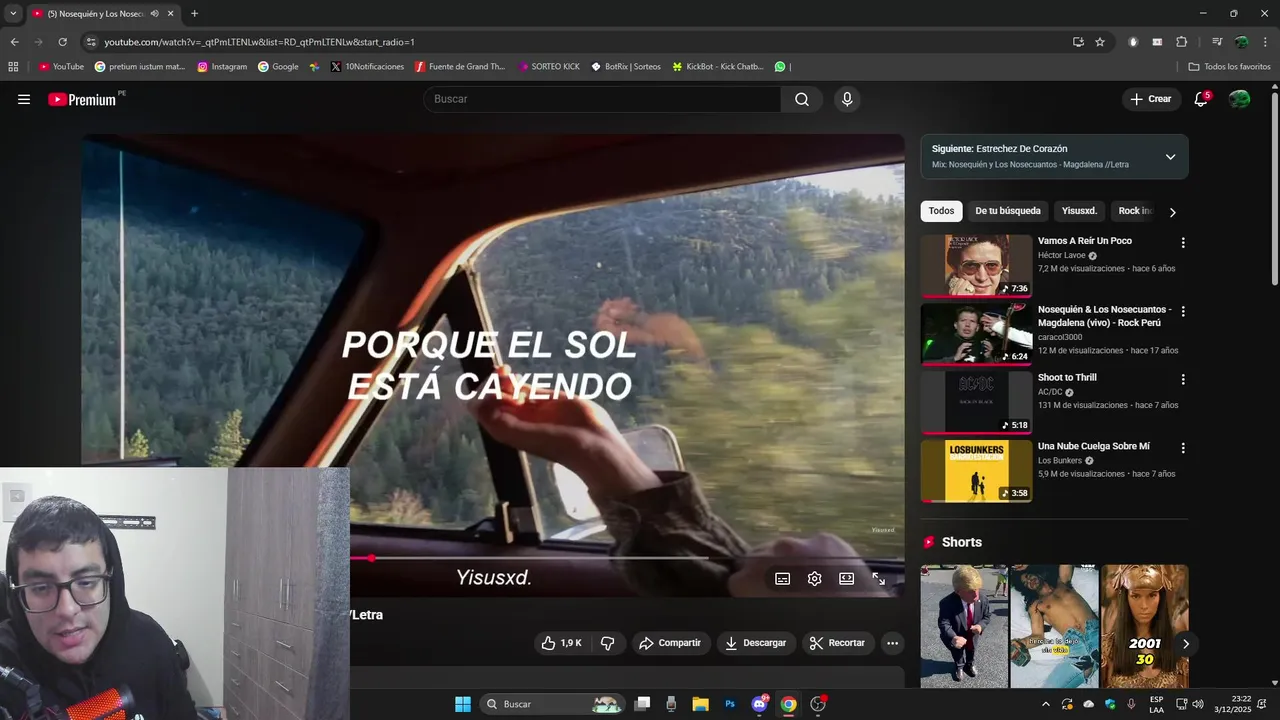1280x720 pixels.
Task: Open Photoshop from the taskbar
Action: (x=730, y=704)
